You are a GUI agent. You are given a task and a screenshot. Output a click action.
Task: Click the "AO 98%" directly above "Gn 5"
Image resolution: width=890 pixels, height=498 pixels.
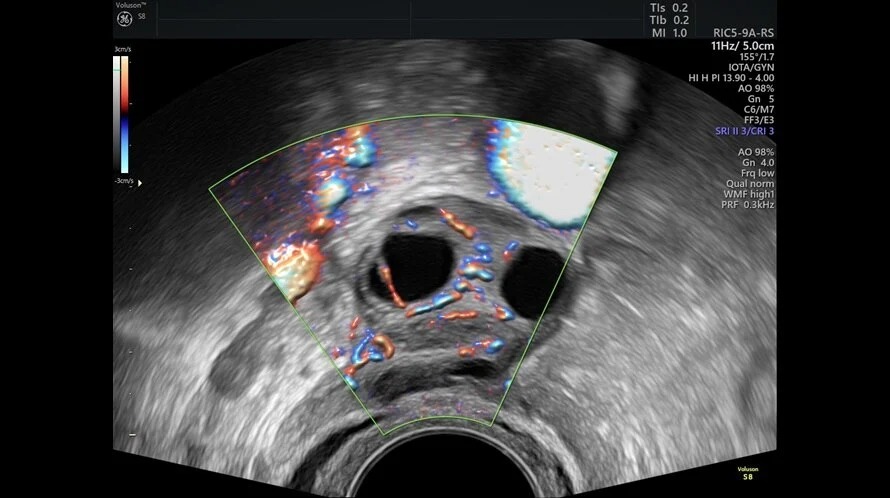click(756, 88)
